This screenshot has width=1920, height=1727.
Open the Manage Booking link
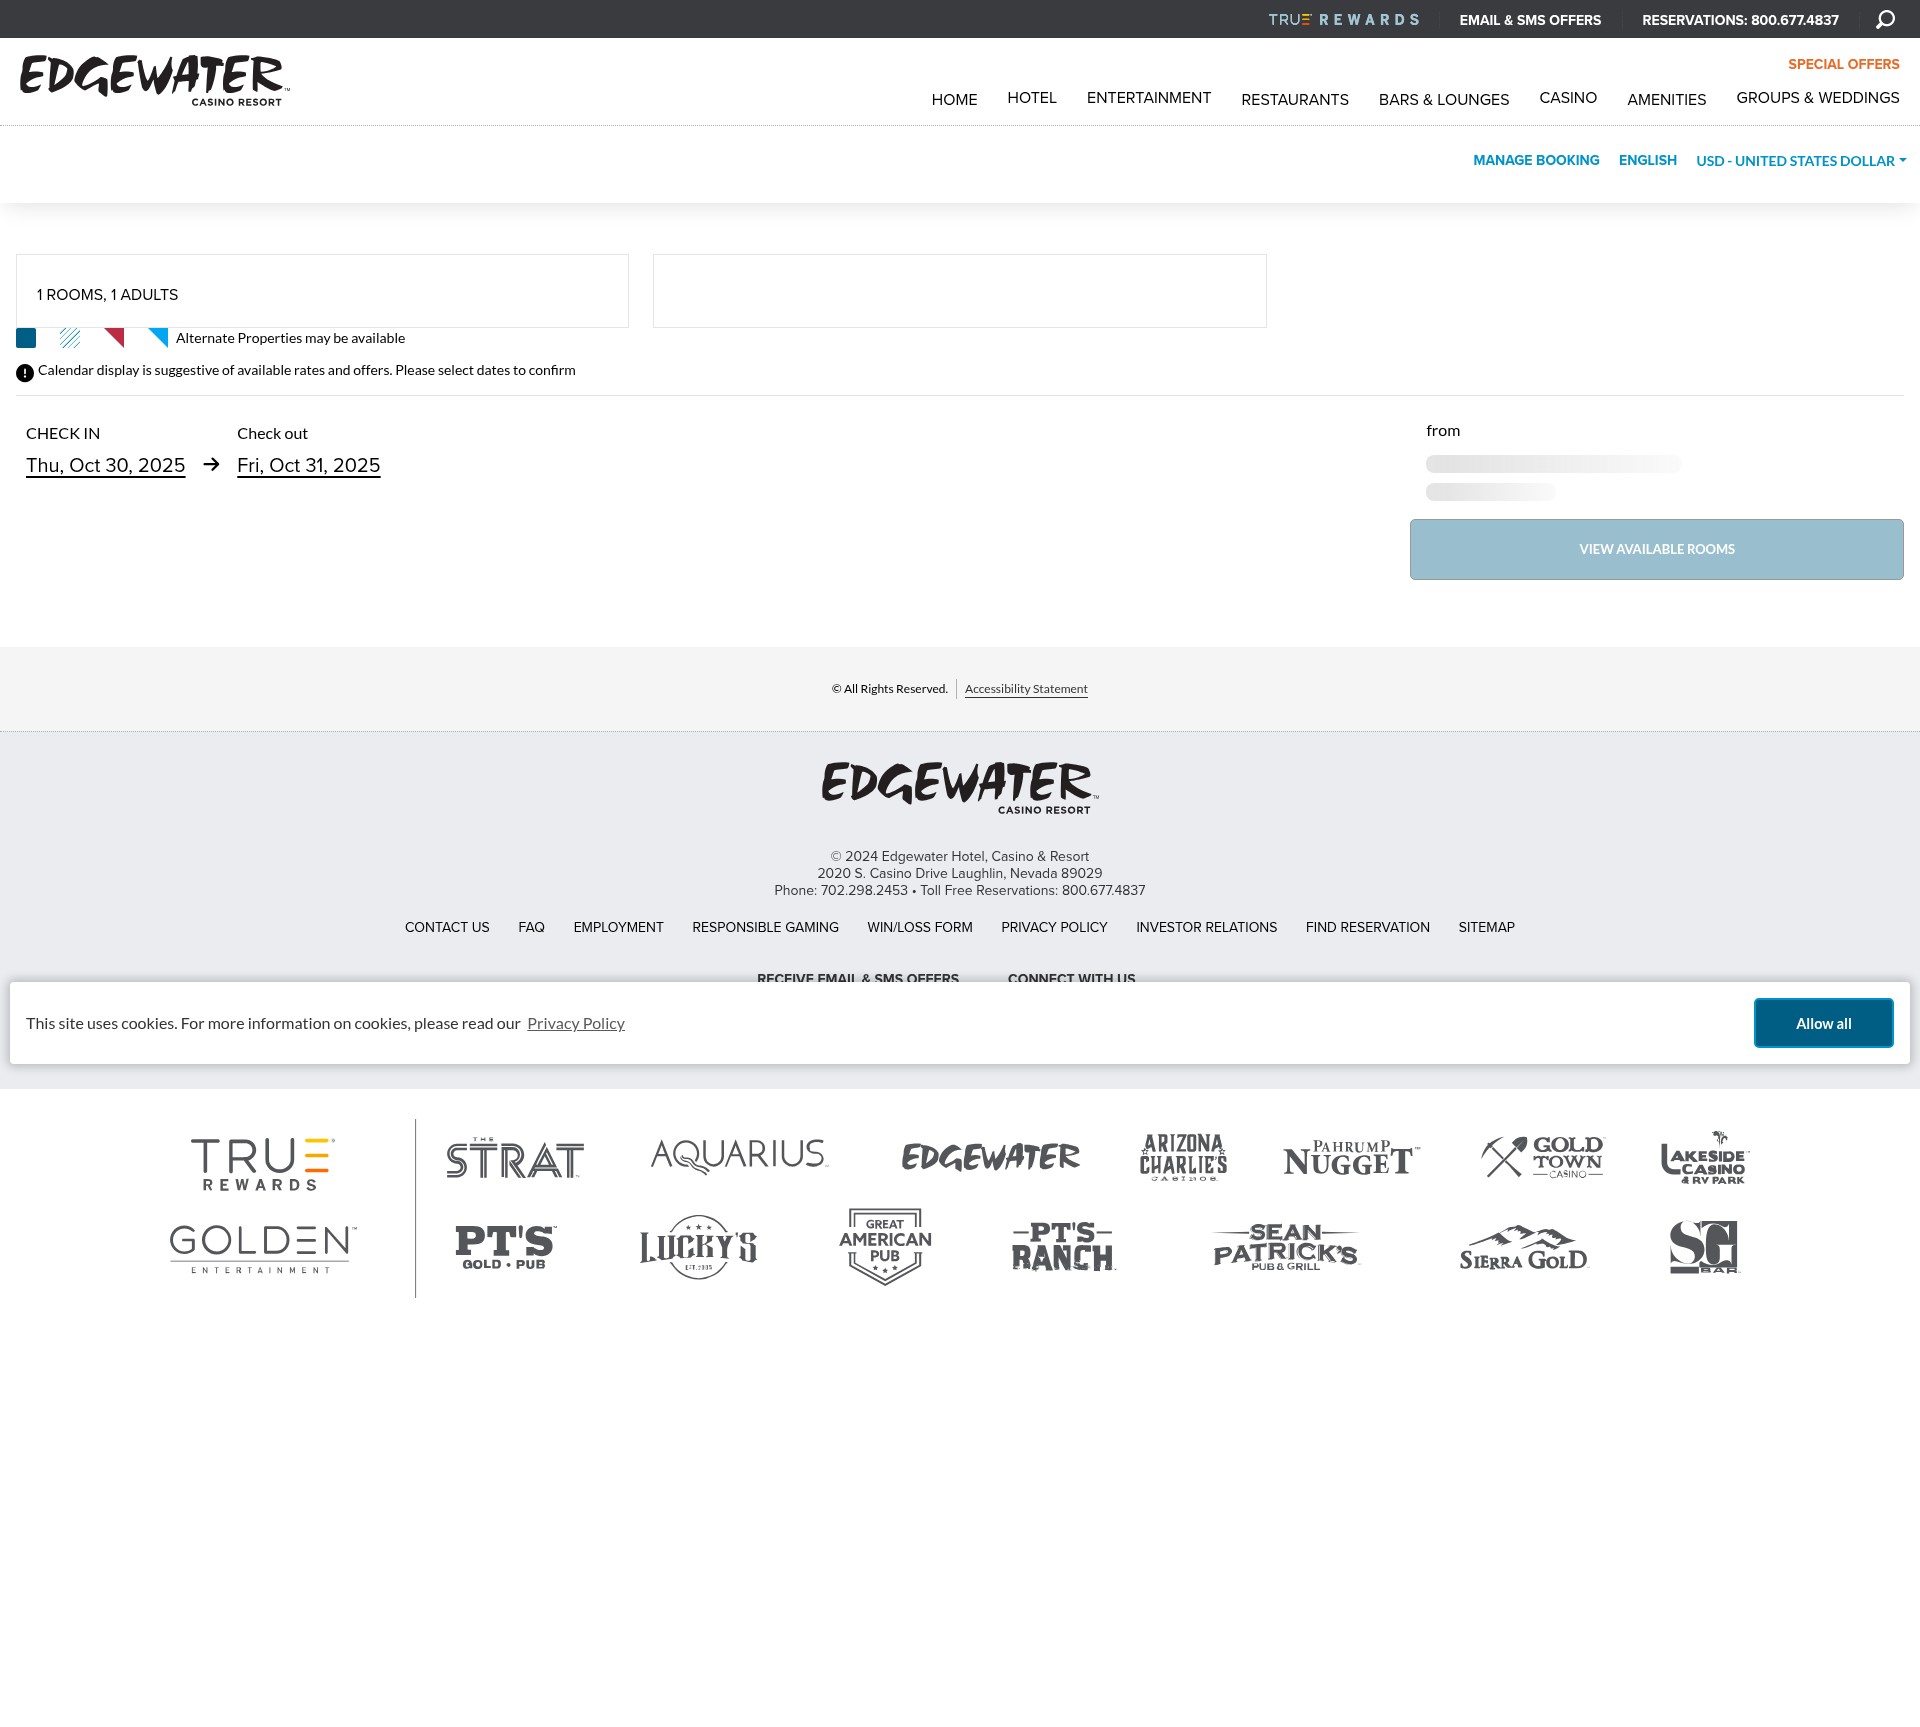point(1536,160)
